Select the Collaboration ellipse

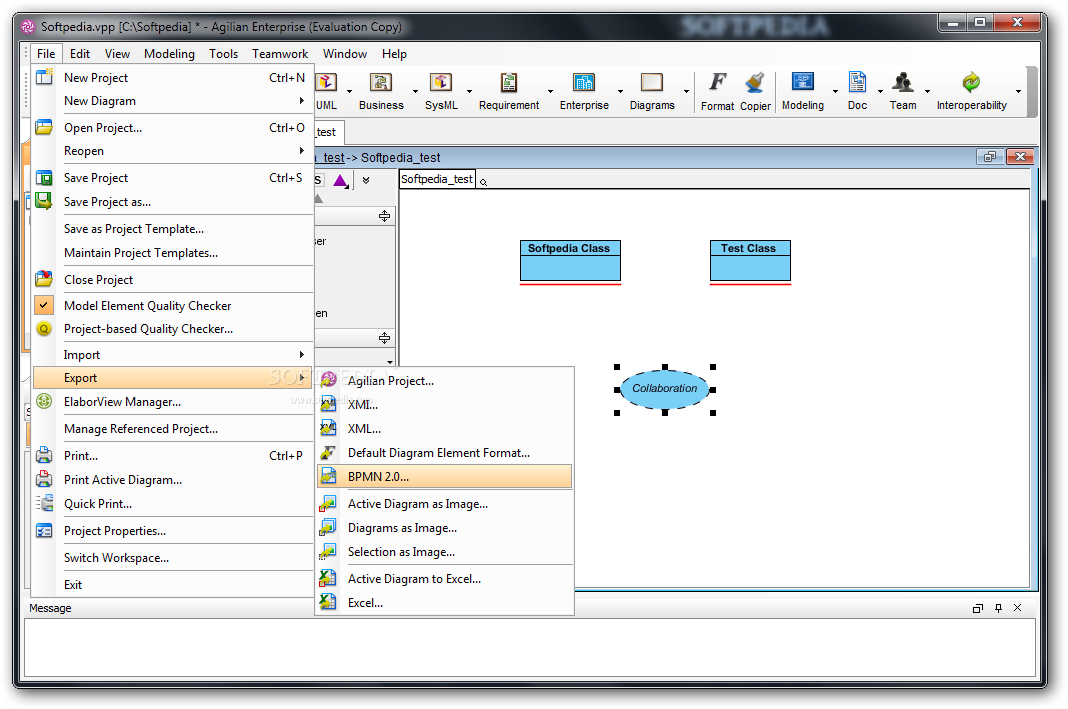(665, 389)
